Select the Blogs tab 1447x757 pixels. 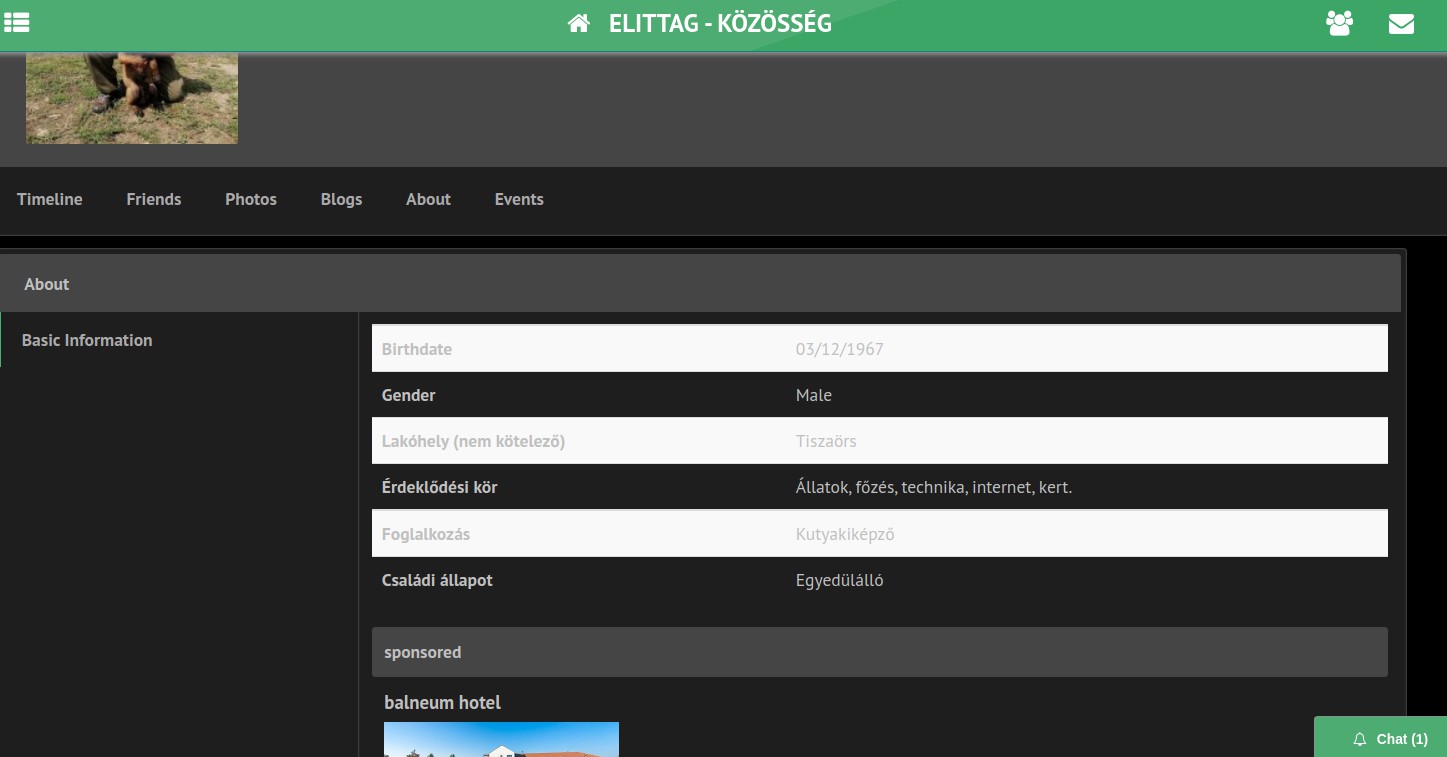click(x=341, y=199)
